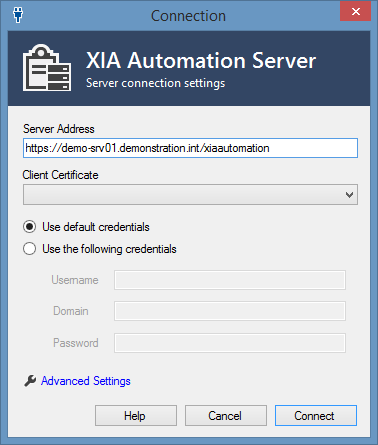Focus the Server Address field
The image size is (378, 445).
tap(190, 148)
